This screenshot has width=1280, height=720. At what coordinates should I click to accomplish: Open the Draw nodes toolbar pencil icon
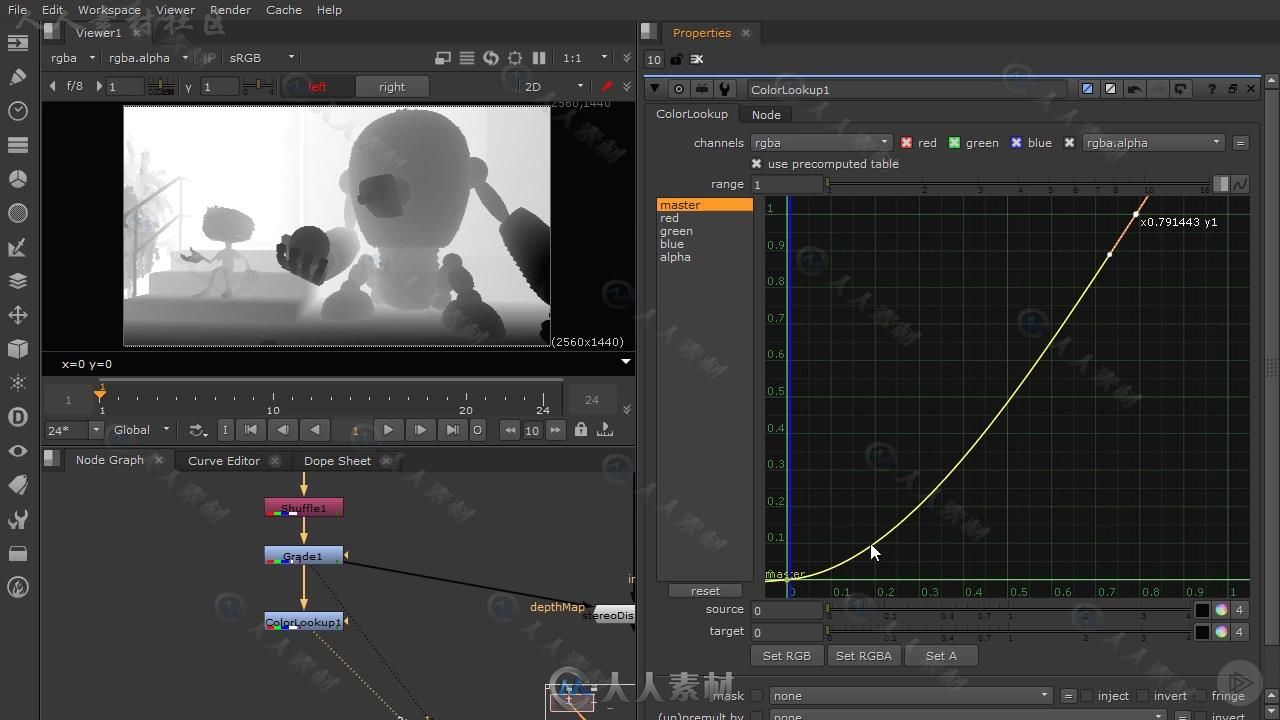(x=18, y=77)
